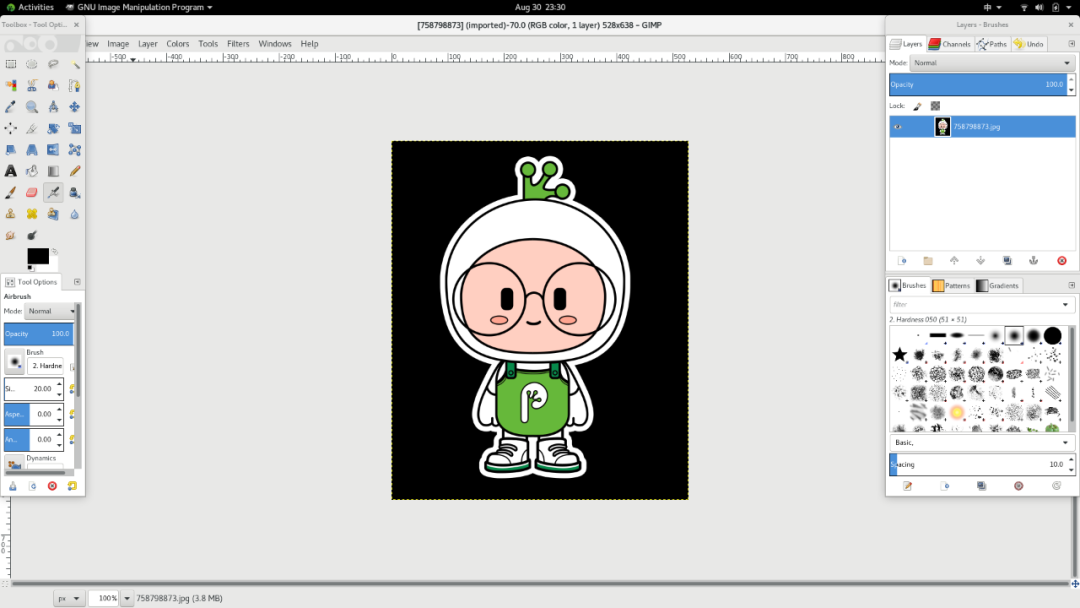
Task: Select the Cage Transform tool
Action: coord(74,149)
